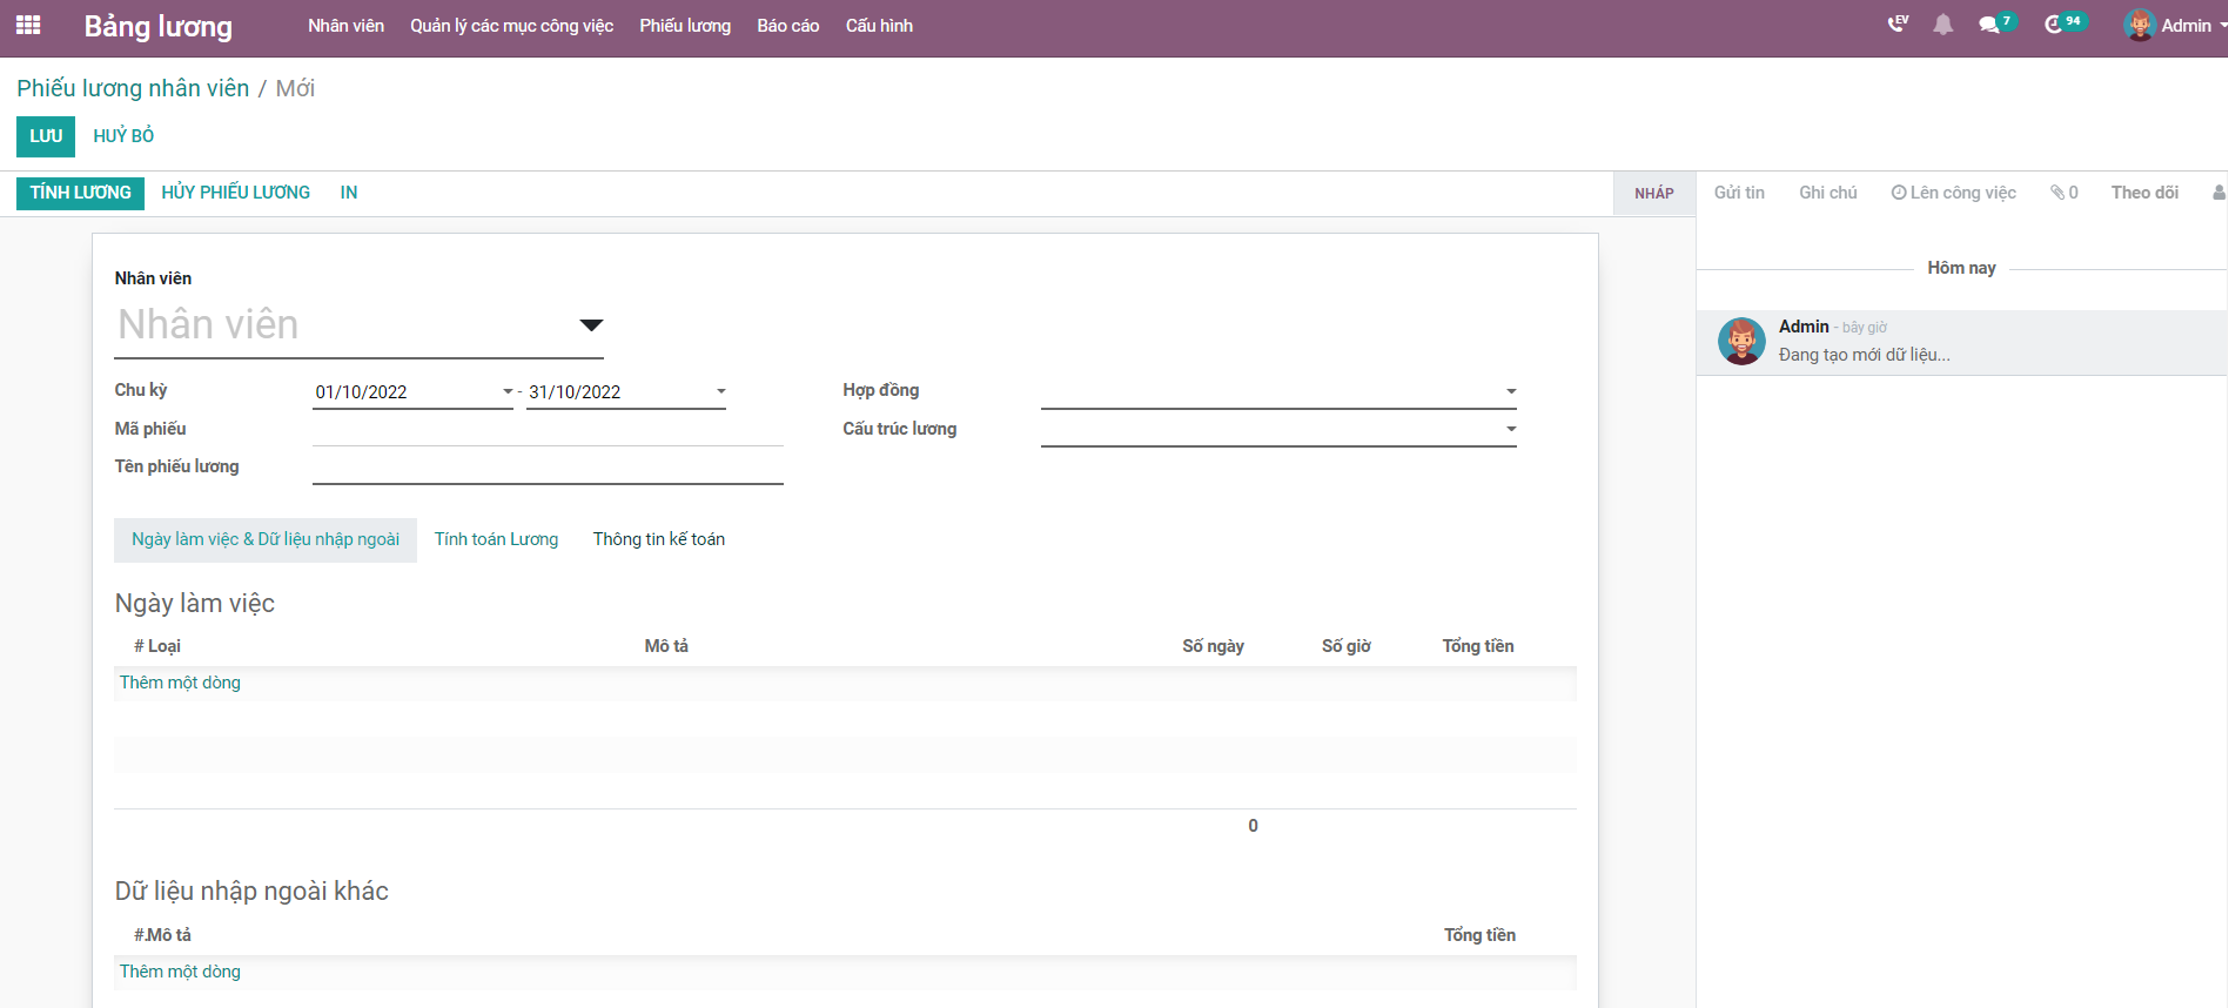Click Lên công việc schedule activity
The height and width of the screenshot is (1008, 2228).
coord(1953,192)
